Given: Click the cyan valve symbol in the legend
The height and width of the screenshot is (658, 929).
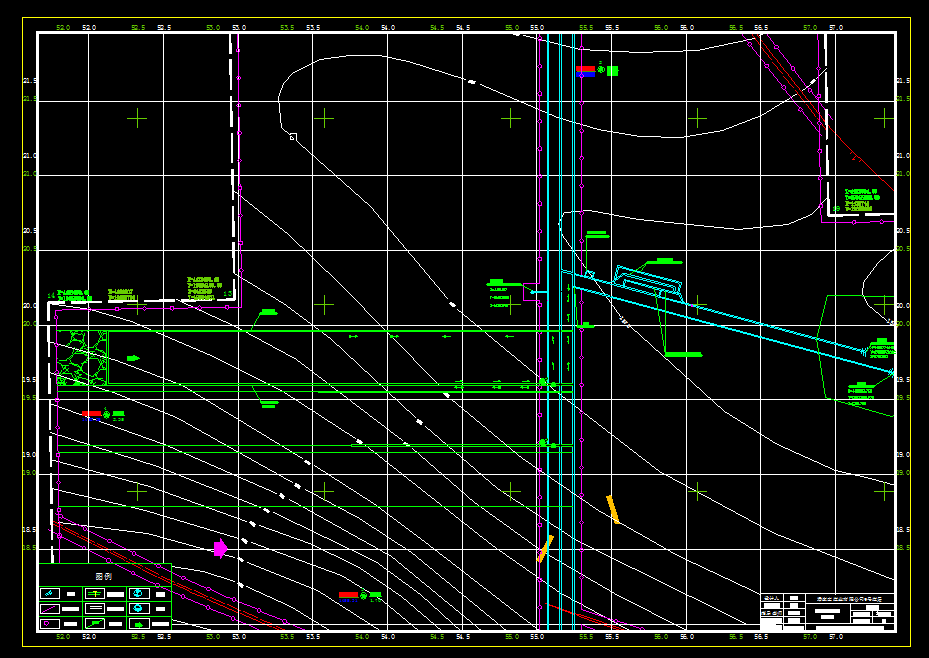Looking at the screenshot, I should pyautogui.click(x=49, y=593).
